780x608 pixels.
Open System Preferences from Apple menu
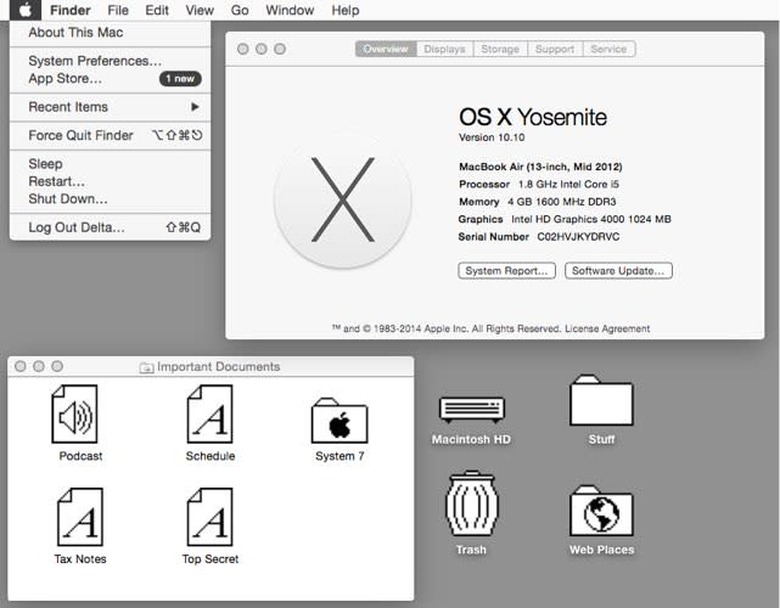[x=110, y=61]
